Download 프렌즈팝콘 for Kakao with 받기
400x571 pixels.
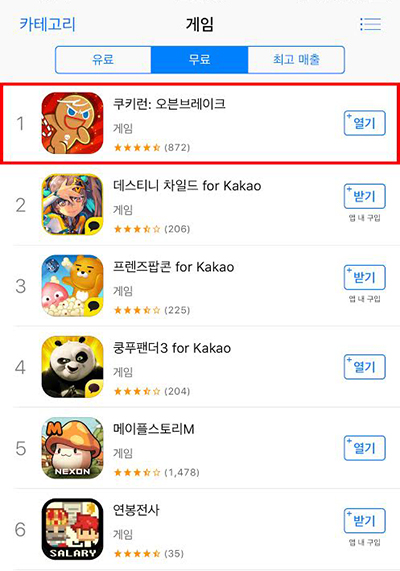point(365,277)
